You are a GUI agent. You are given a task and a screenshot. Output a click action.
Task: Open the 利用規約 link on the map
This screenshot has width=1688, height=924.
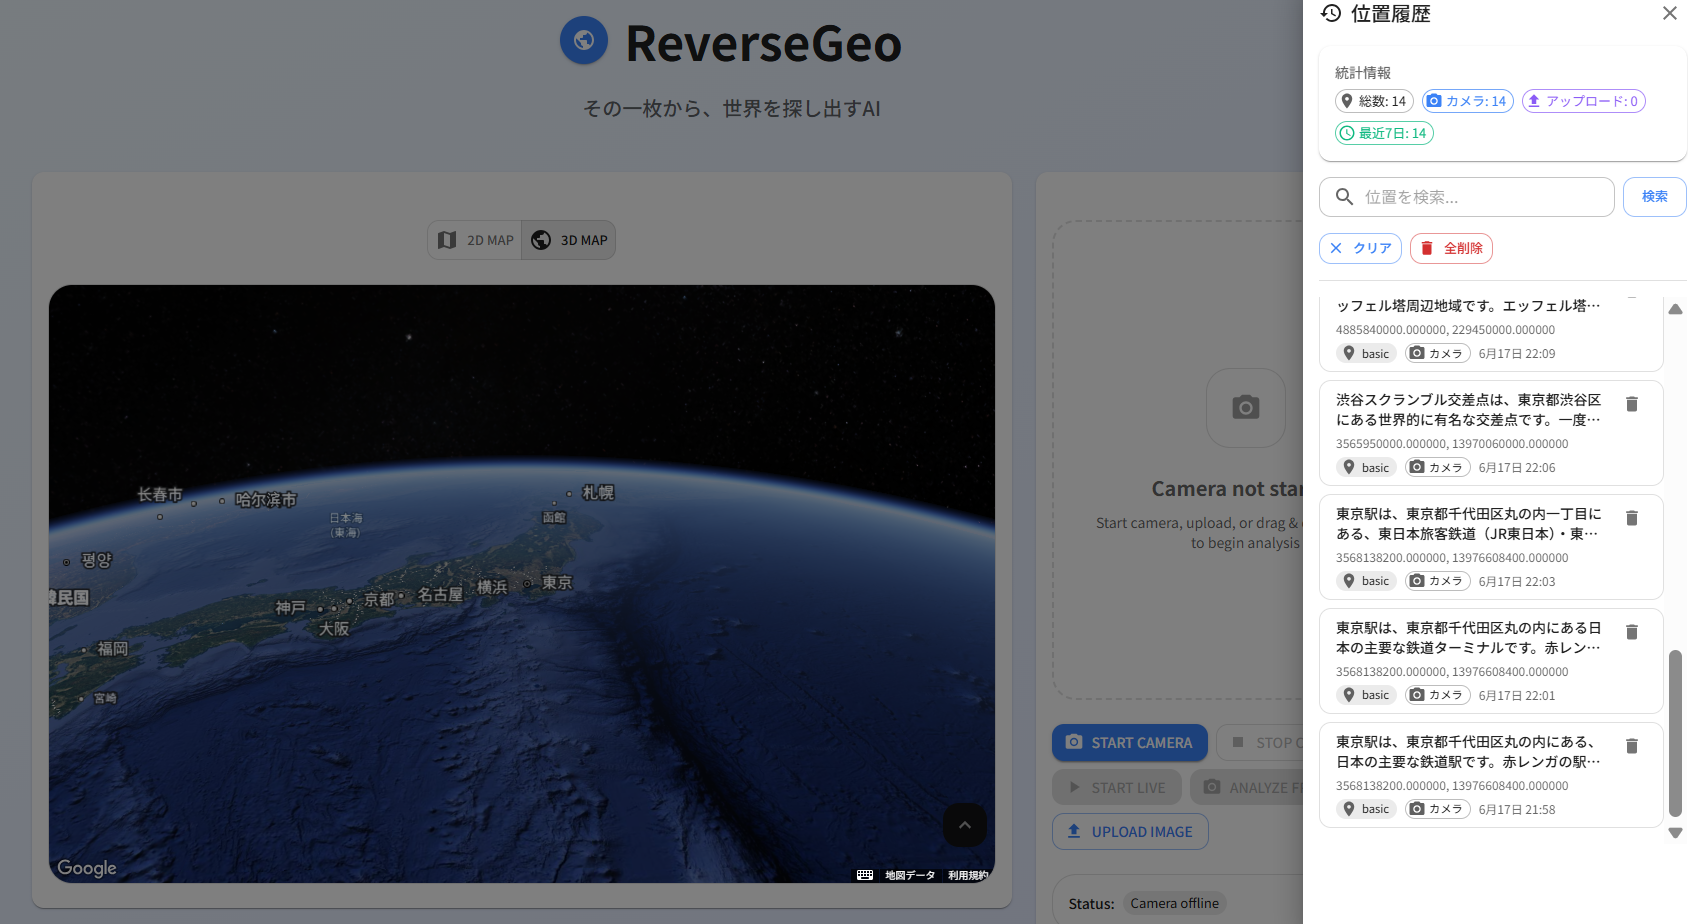[967, 874]
